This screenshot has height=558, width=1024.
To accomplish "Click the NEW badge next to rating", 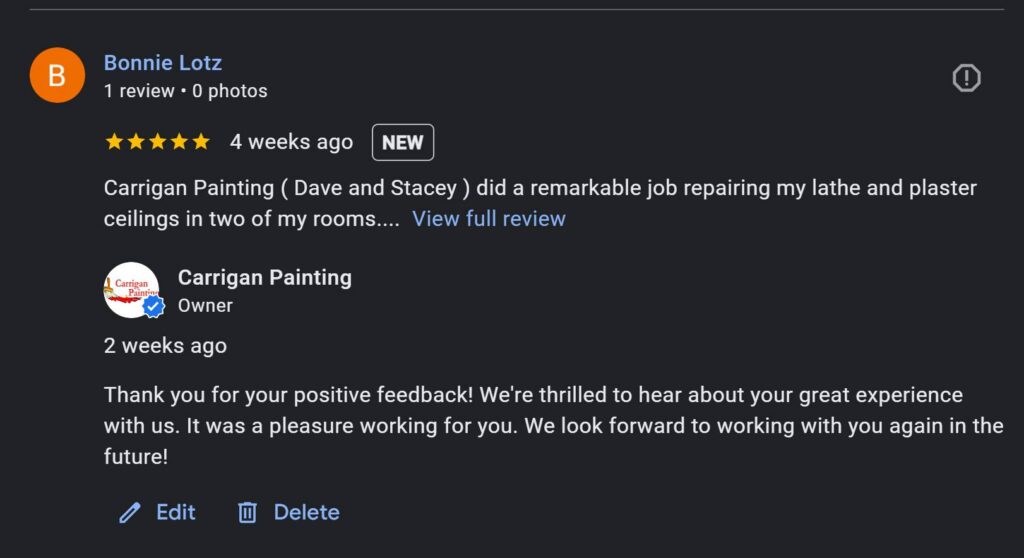I will coord(403,142).
